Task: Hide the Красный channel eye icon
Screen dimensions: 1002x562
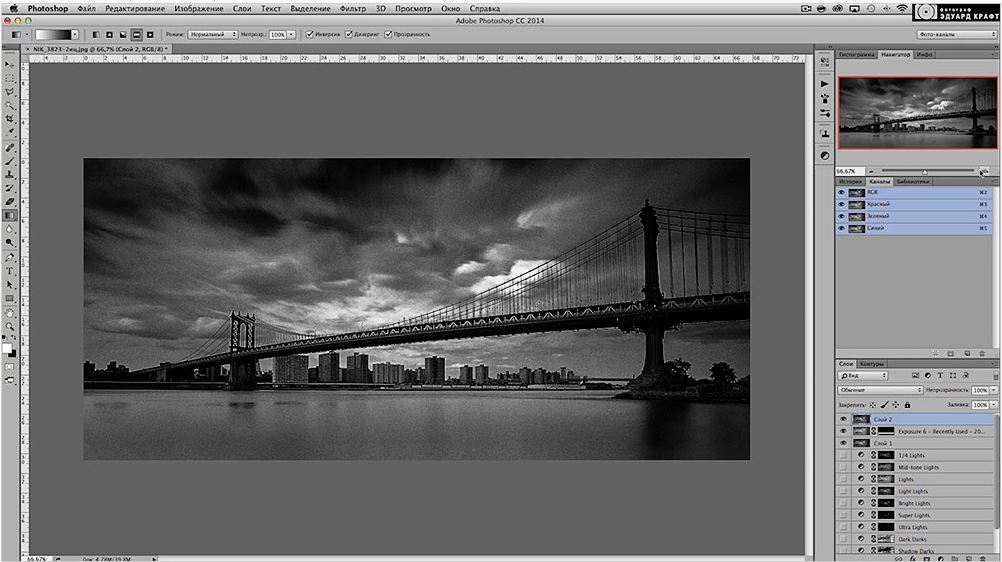Action: (841, 204)
